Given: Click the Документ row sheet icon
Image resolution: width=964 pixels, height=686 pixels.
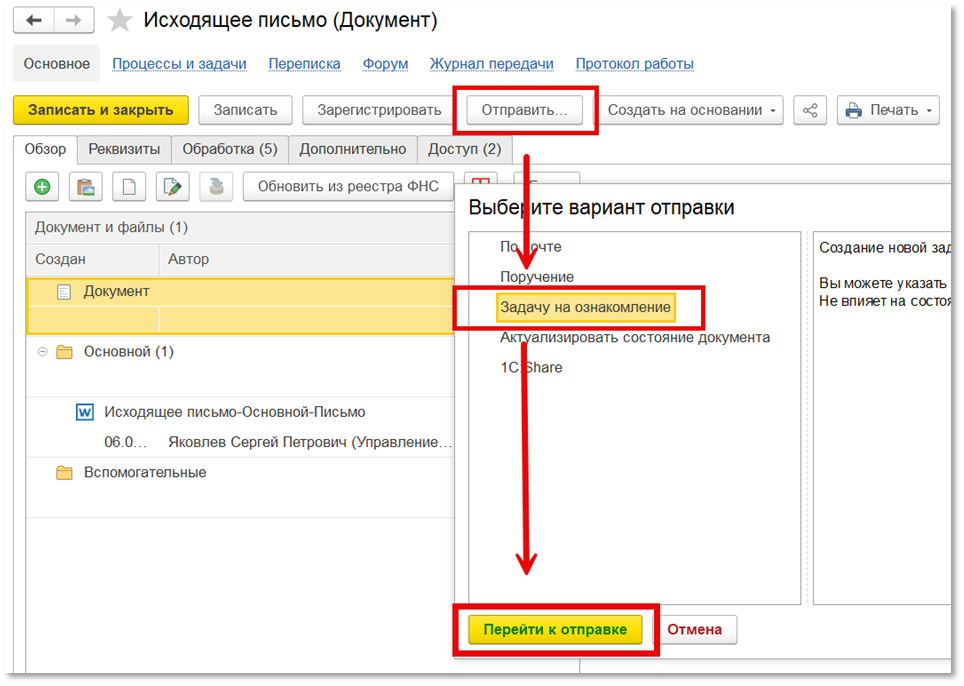Looking at the screenshot, I should click(64, 291).
